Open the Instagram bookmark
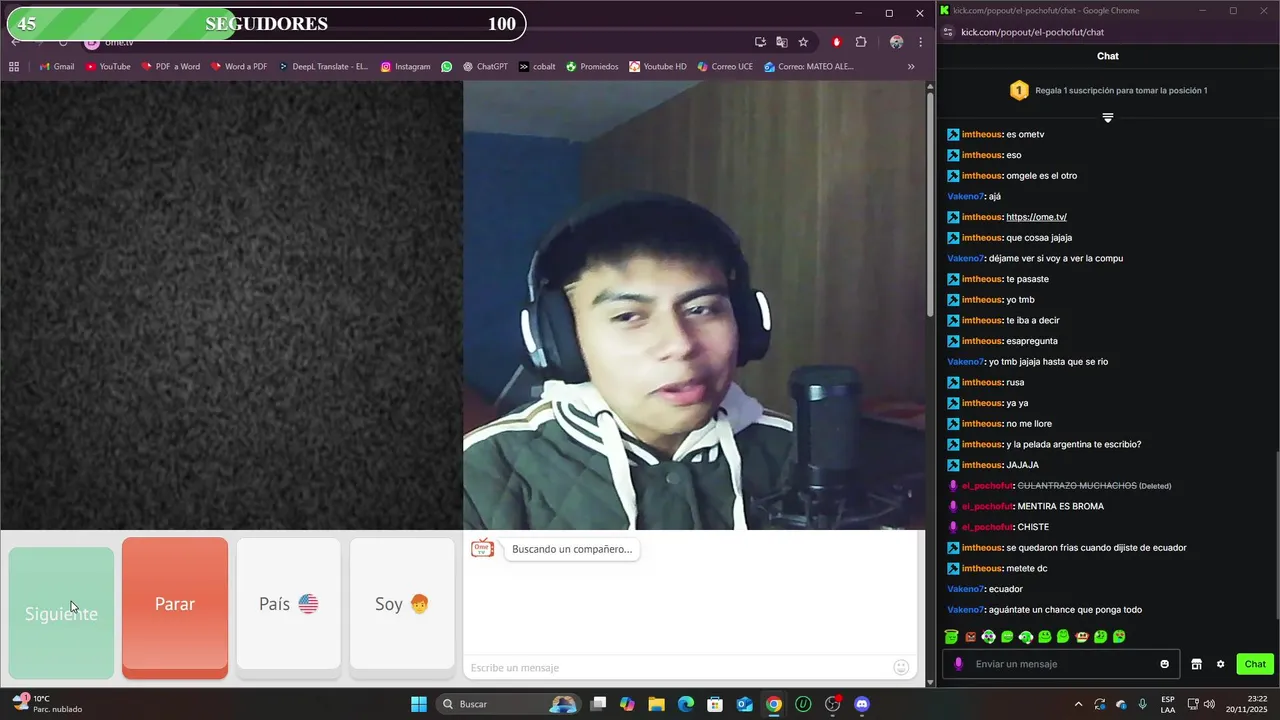 [405, 67]
